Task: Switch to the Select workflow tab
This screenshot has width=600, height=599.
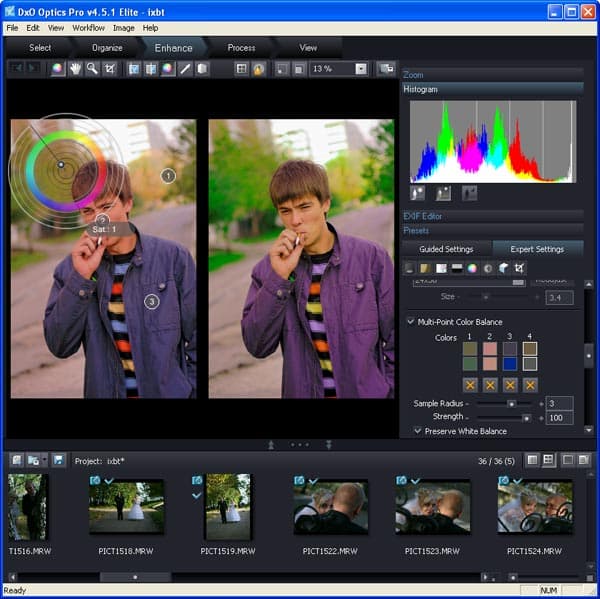Action: 40,48
